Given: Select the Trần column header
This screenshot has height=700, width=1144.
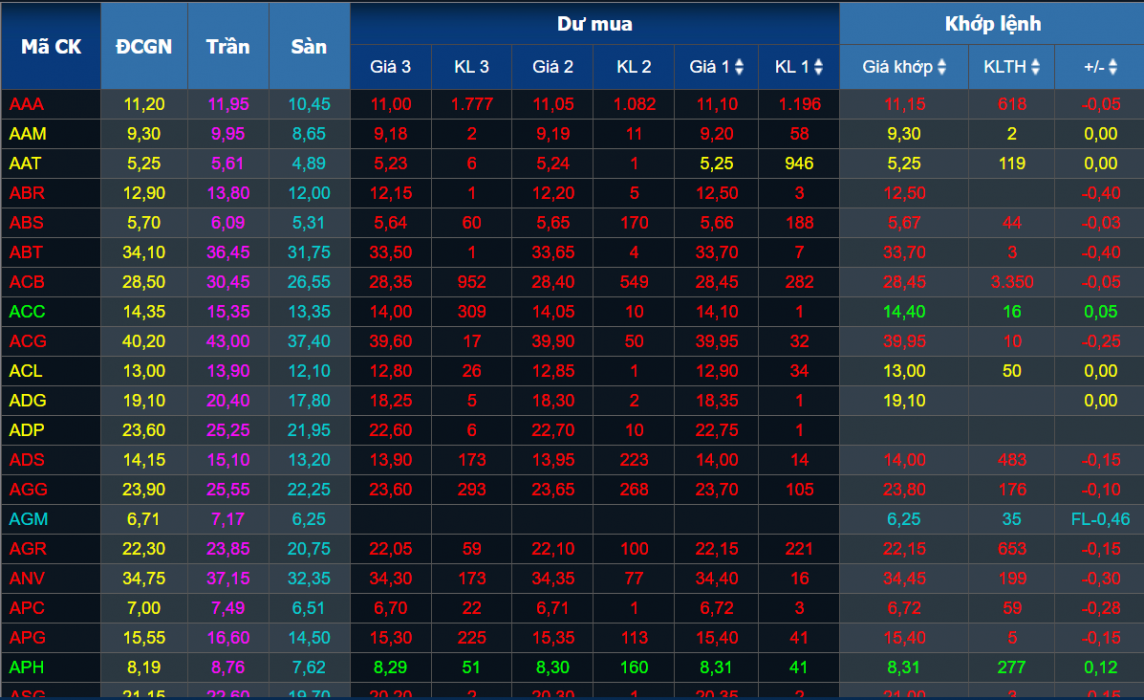Looking at the screenshot, I should (228, 47).
